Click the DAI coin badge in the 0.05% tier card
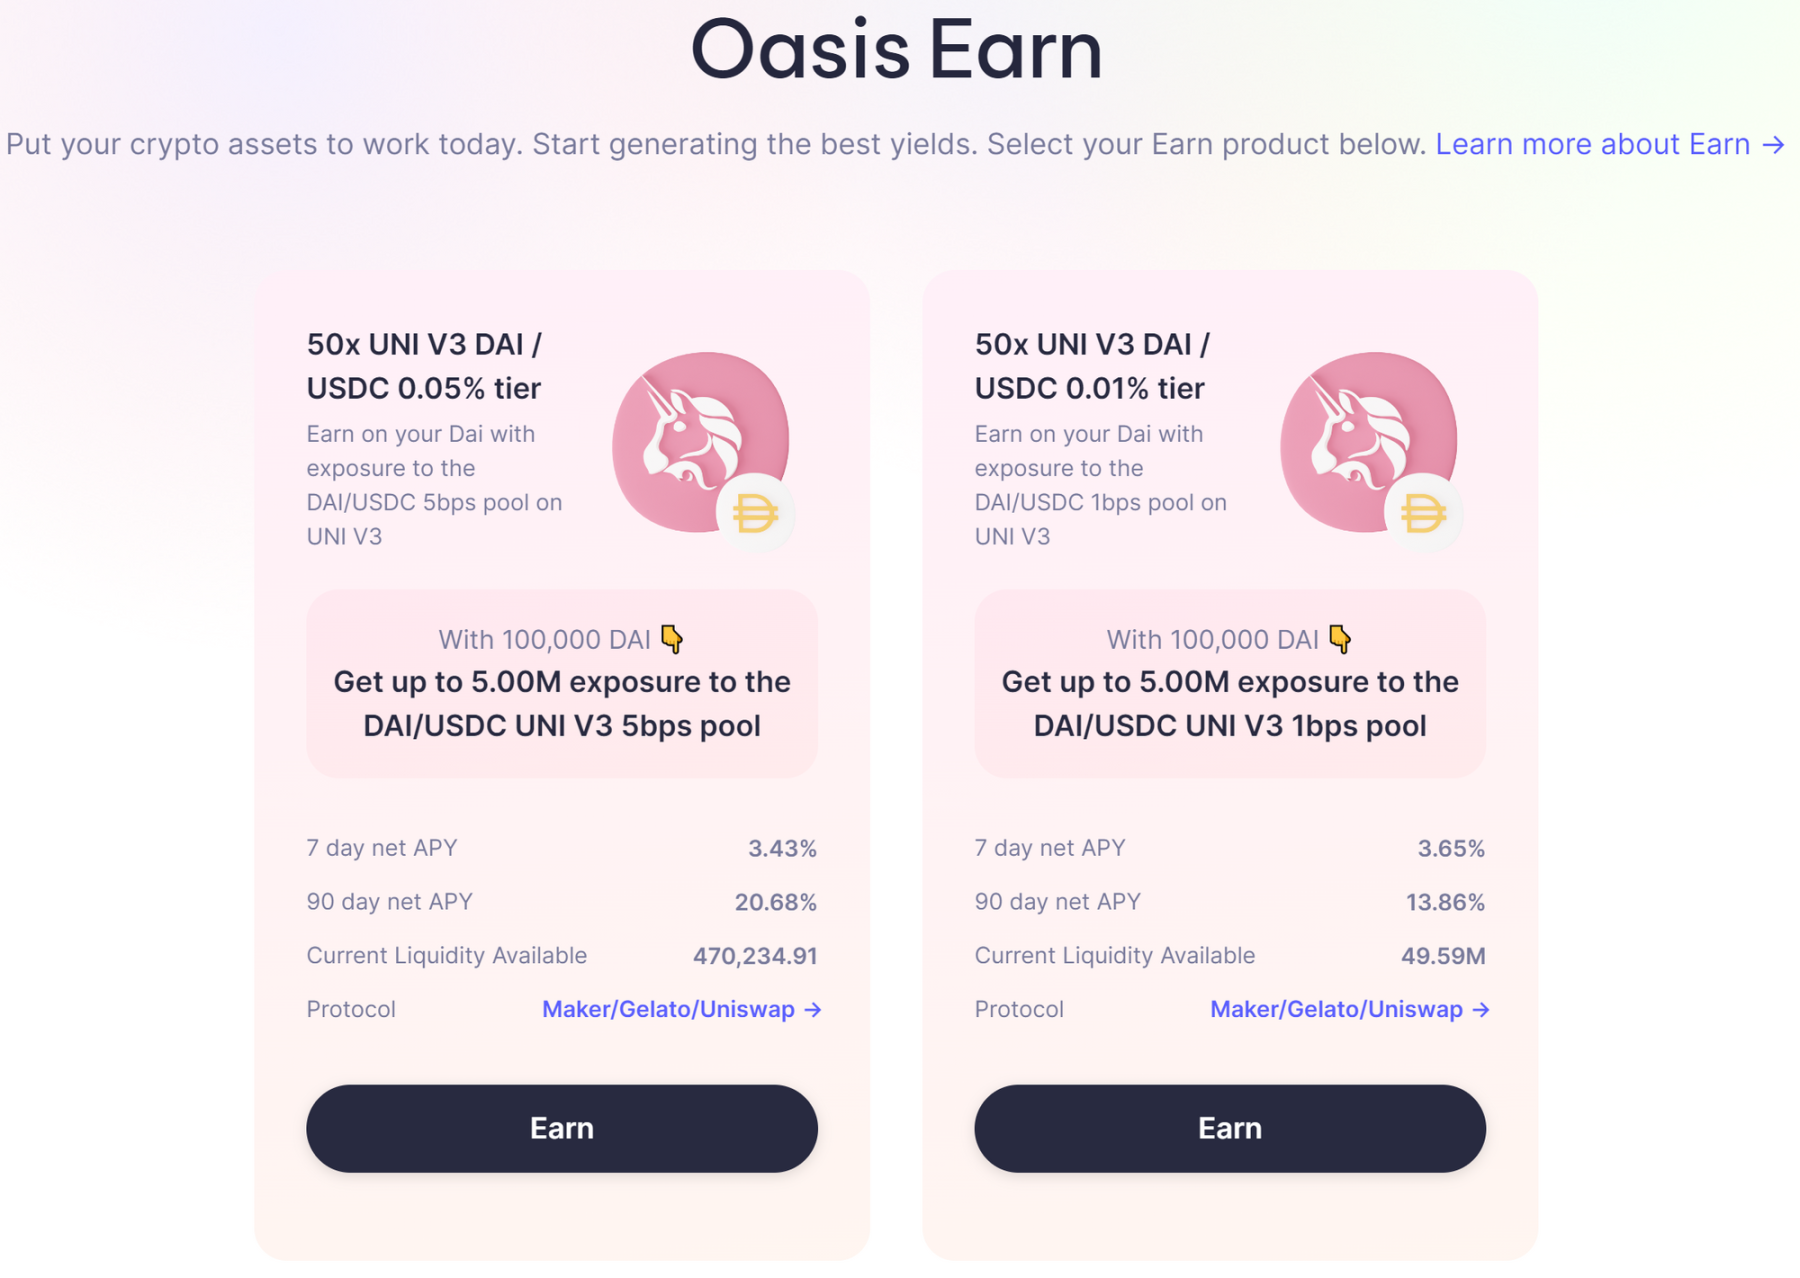This screenshot has height=1278, width=1800. [755, 514]
